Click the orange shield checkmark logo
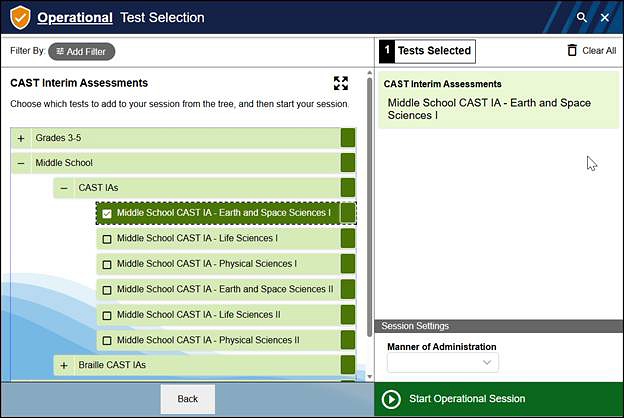The image size is (624, 418). (x=20, y=17)
